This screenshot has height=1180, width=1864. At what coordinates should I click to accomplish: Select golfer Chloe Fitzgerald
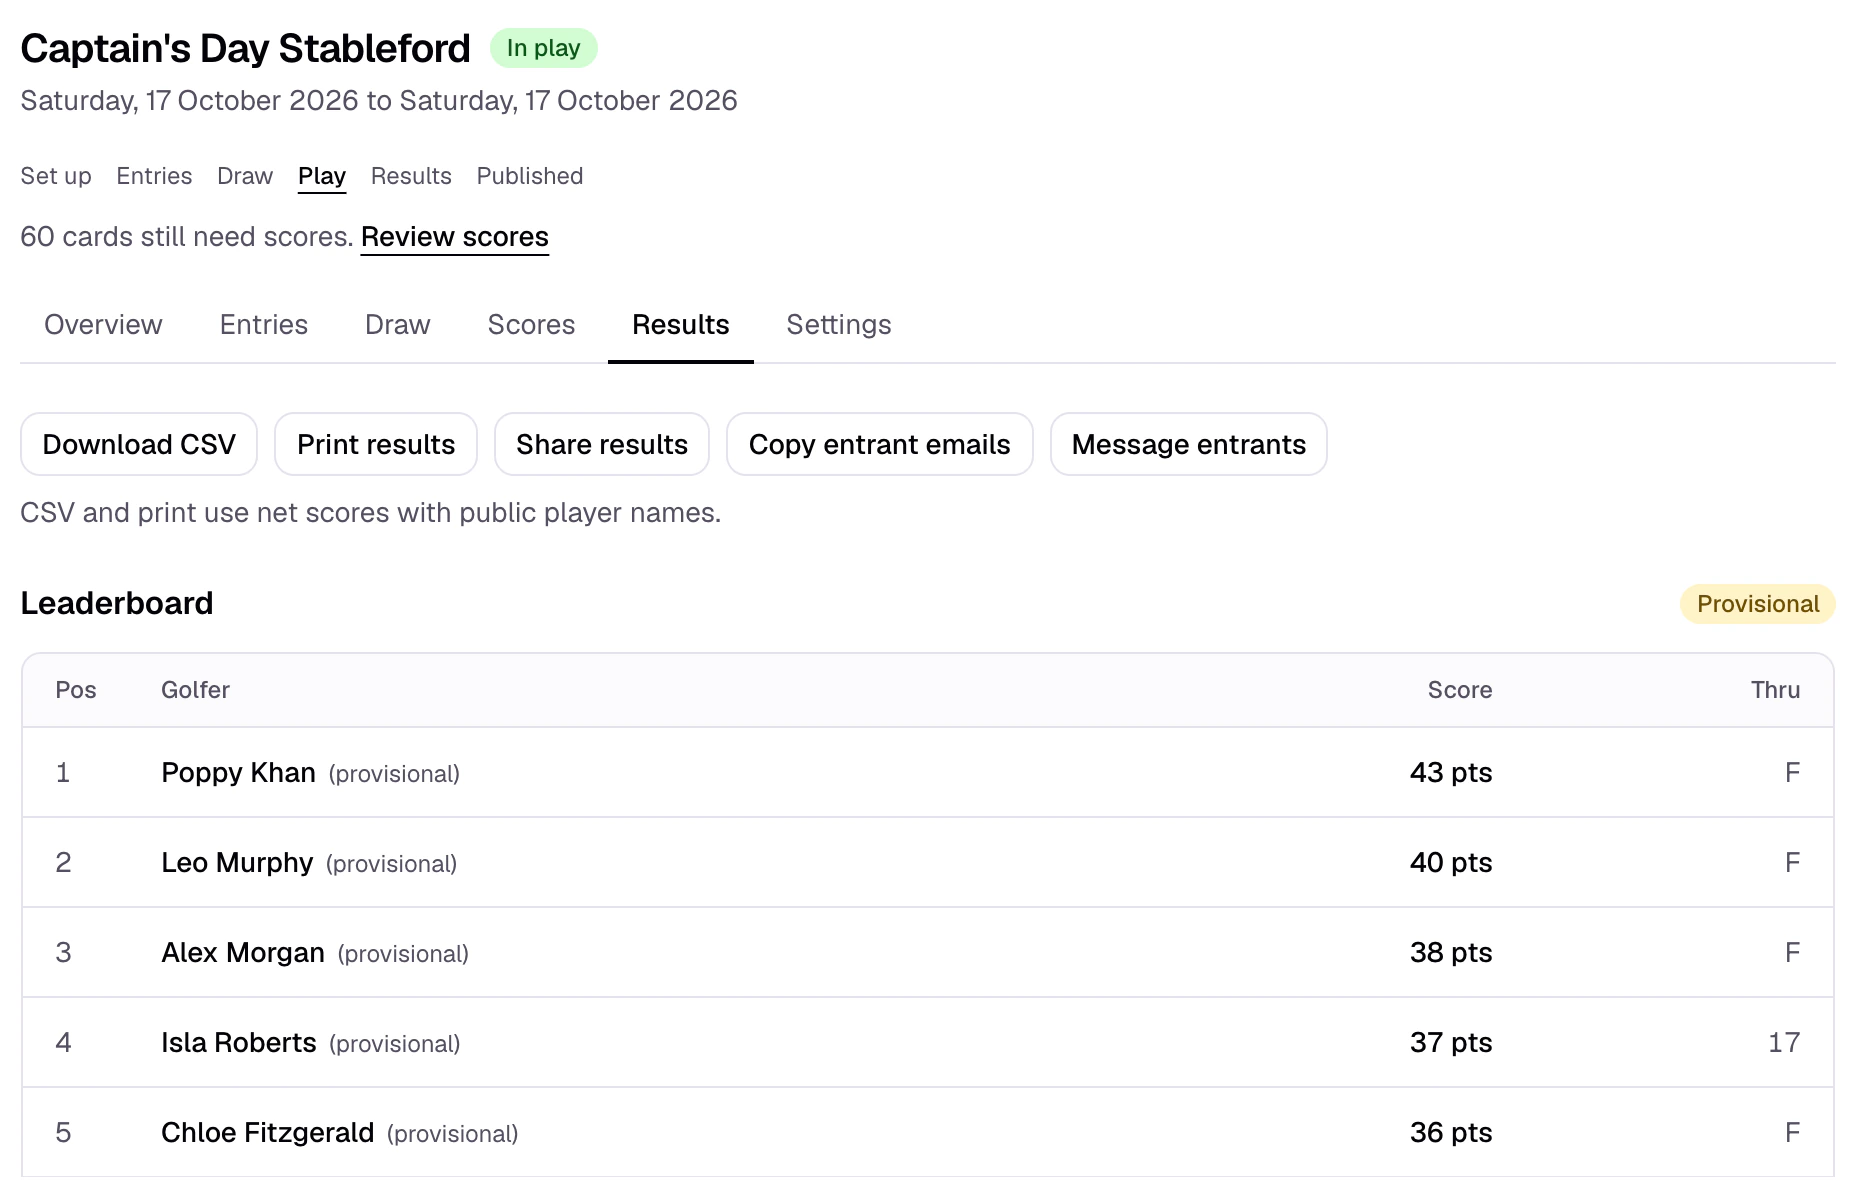[x=268, y=1133]
